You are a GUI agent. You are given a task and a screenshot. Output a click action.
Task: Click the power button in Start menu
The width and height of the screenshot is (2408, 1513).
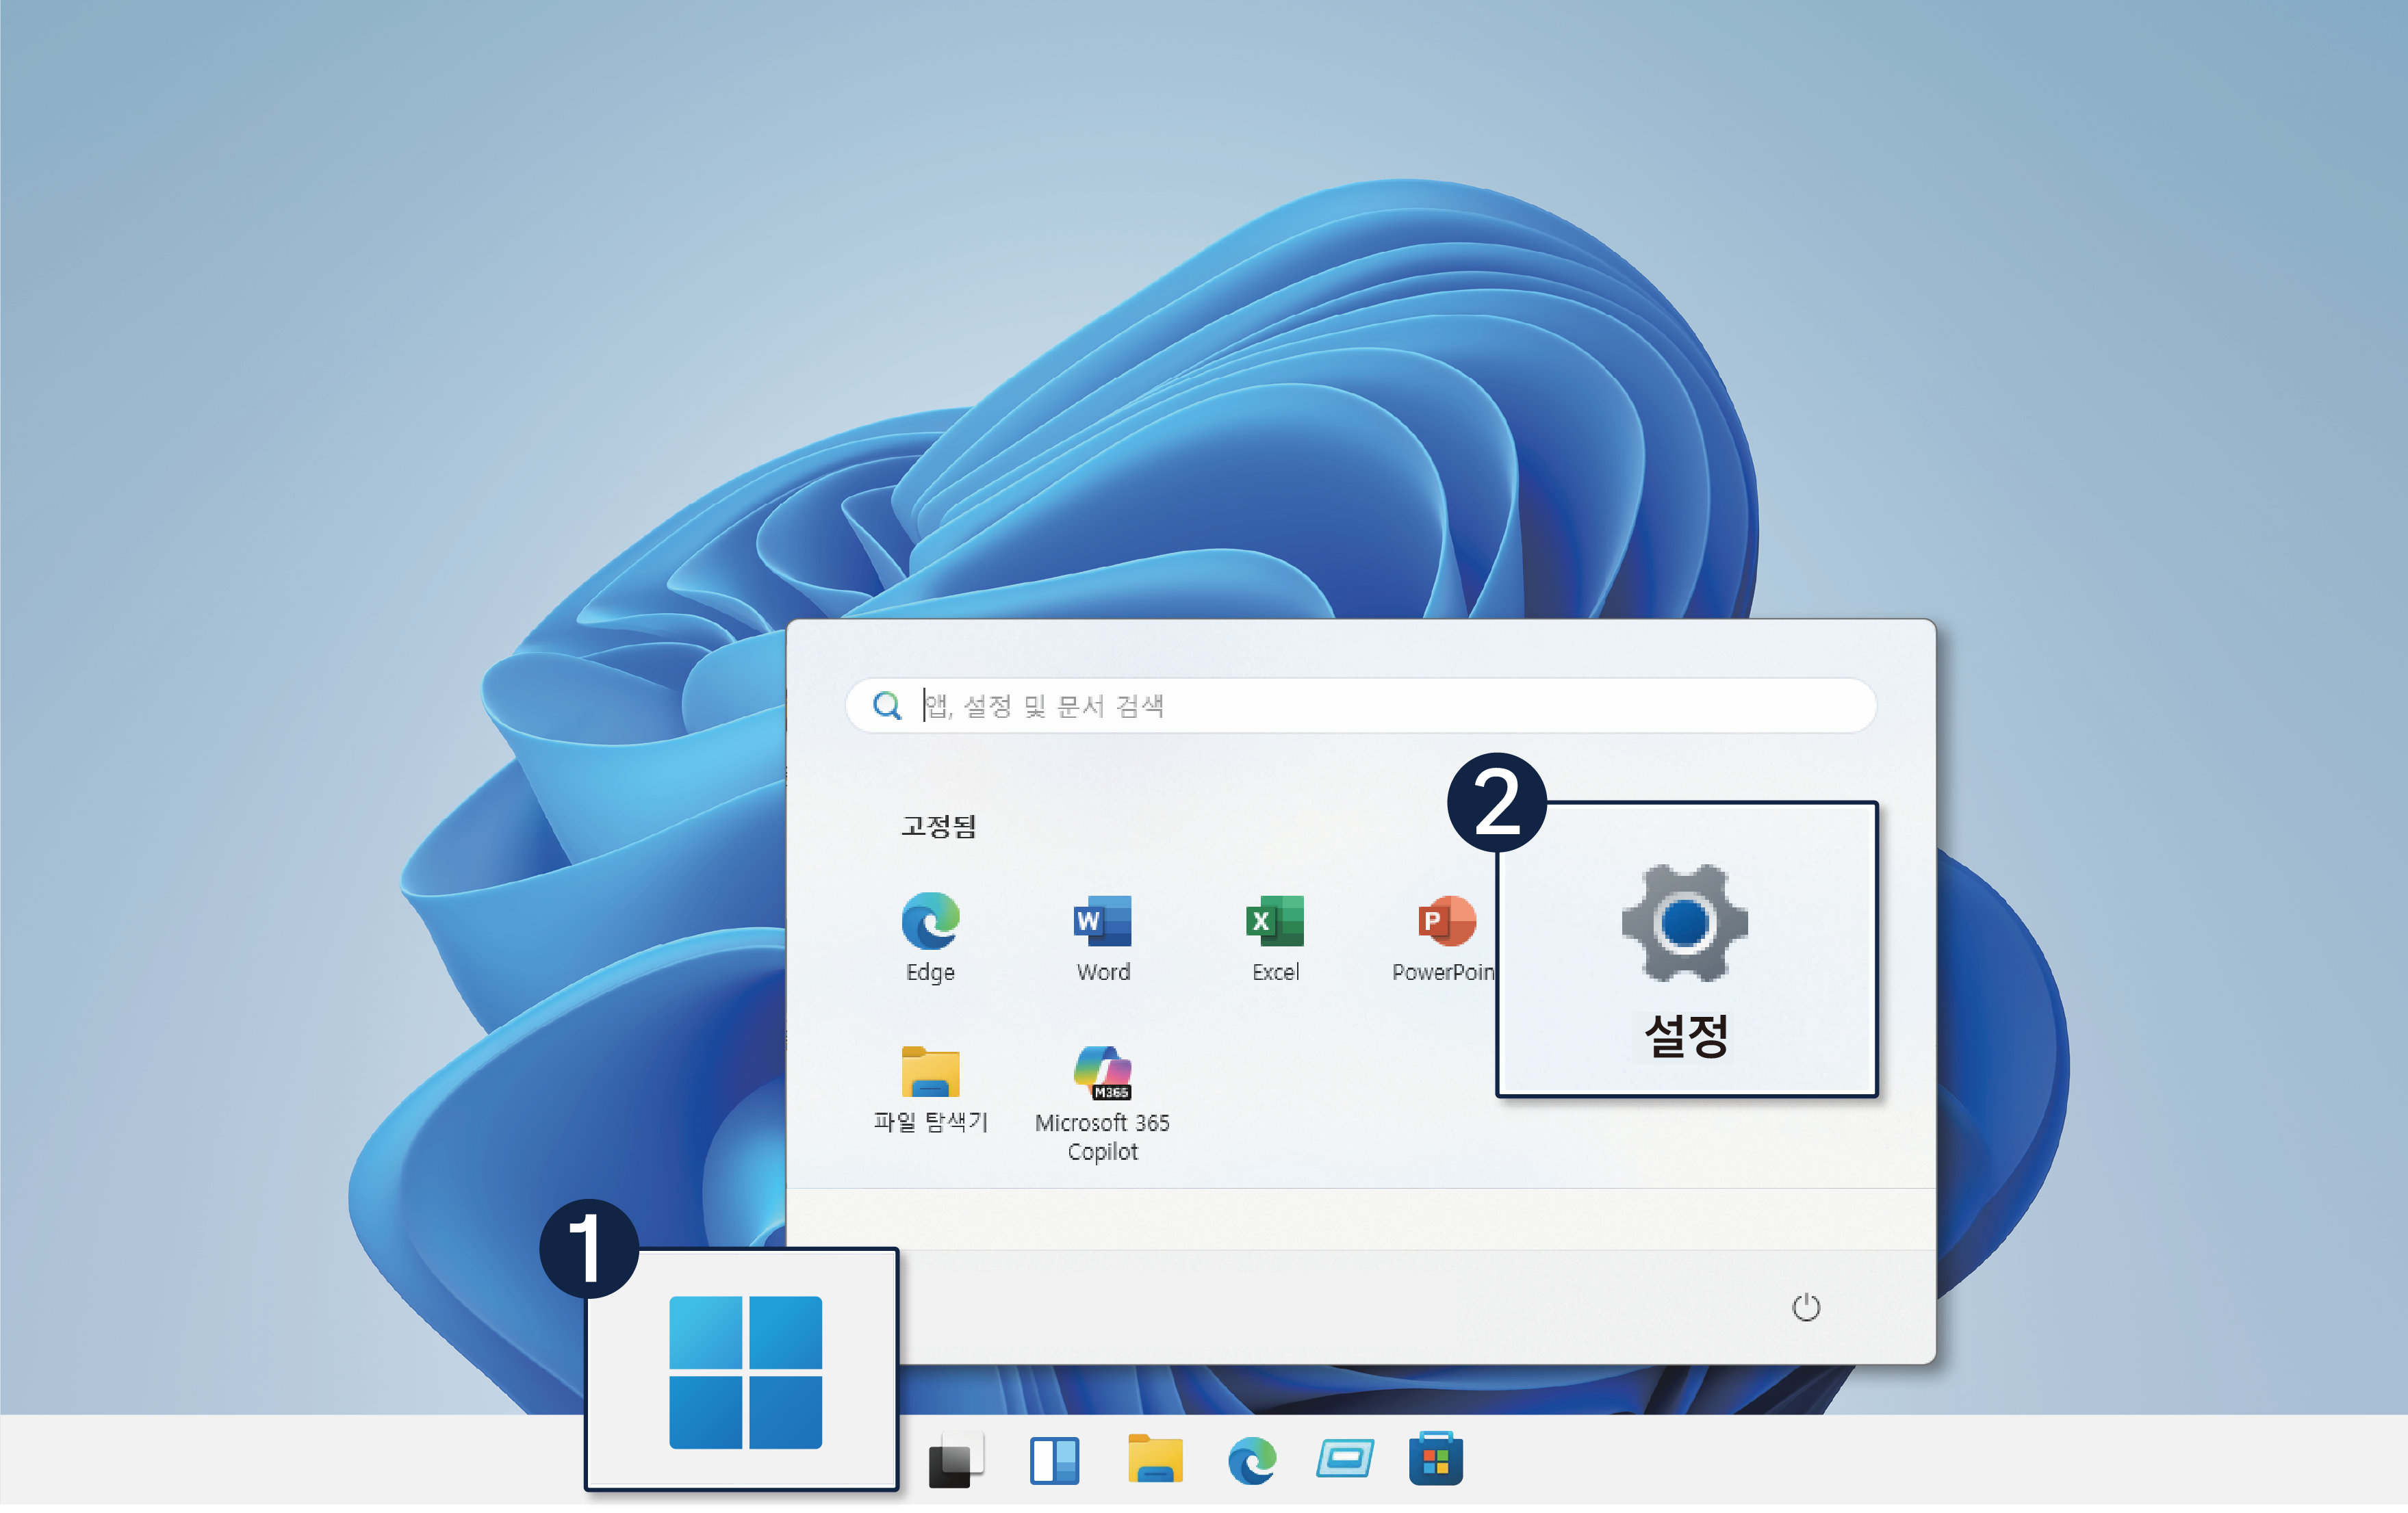tap(1805, 1307)
